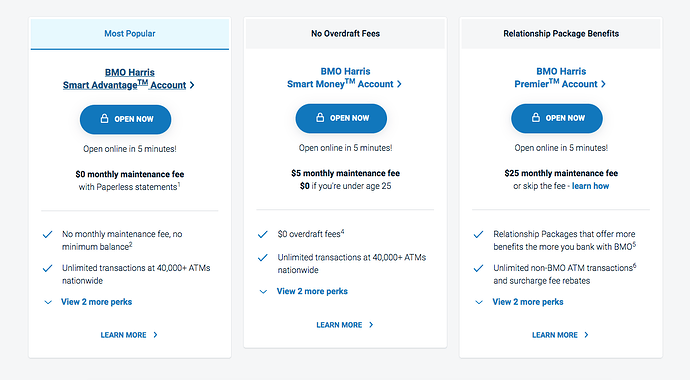Screen dimensions: 690x380
Task: Click lock icon on Smart Advantage Open Now
Action: (x=104, y=119)
